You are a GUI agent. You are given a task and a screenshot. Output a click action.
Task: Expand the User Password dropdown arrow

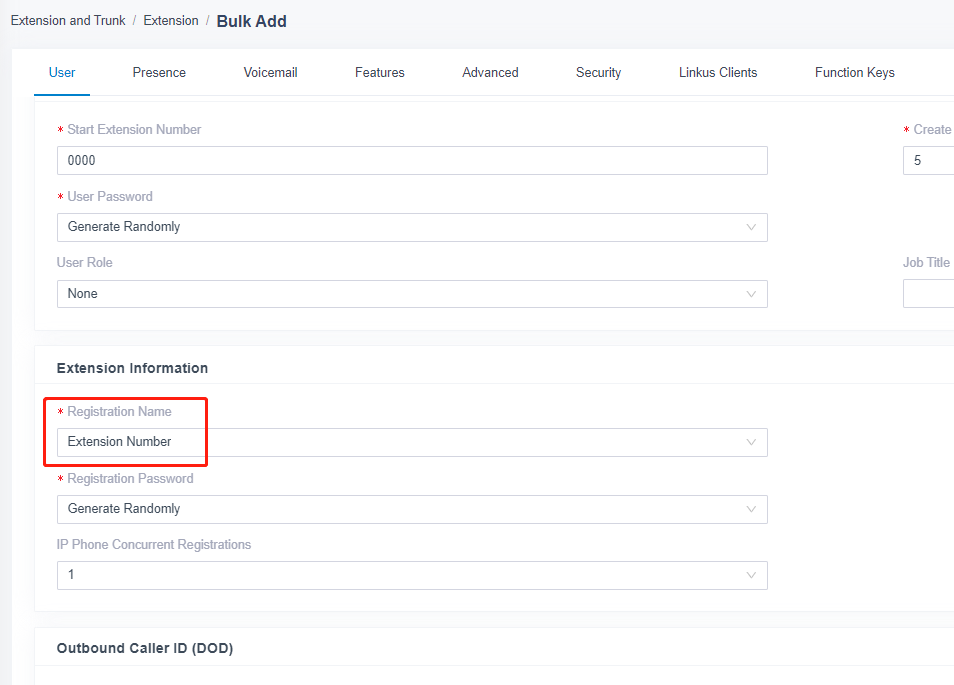(751, 227)
